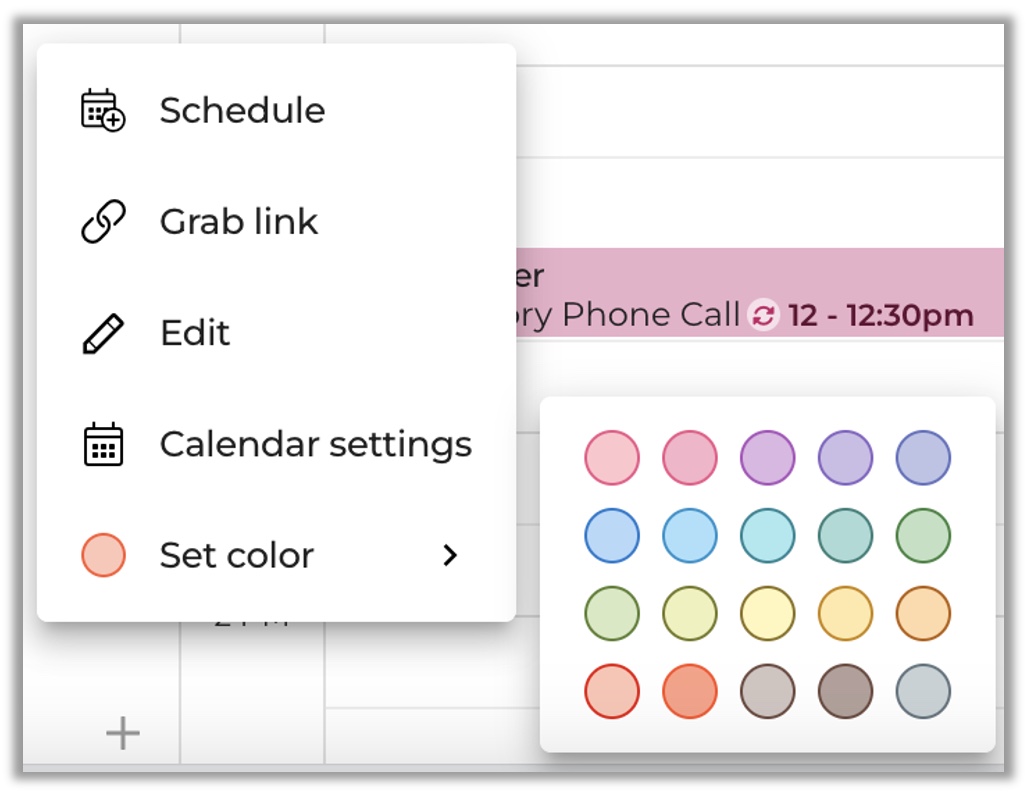Viewport: 1030px width, 800px height.
Task: Click the Schedule calendar-plus icon
Action: pyautogui.click(x=102, y=110)
